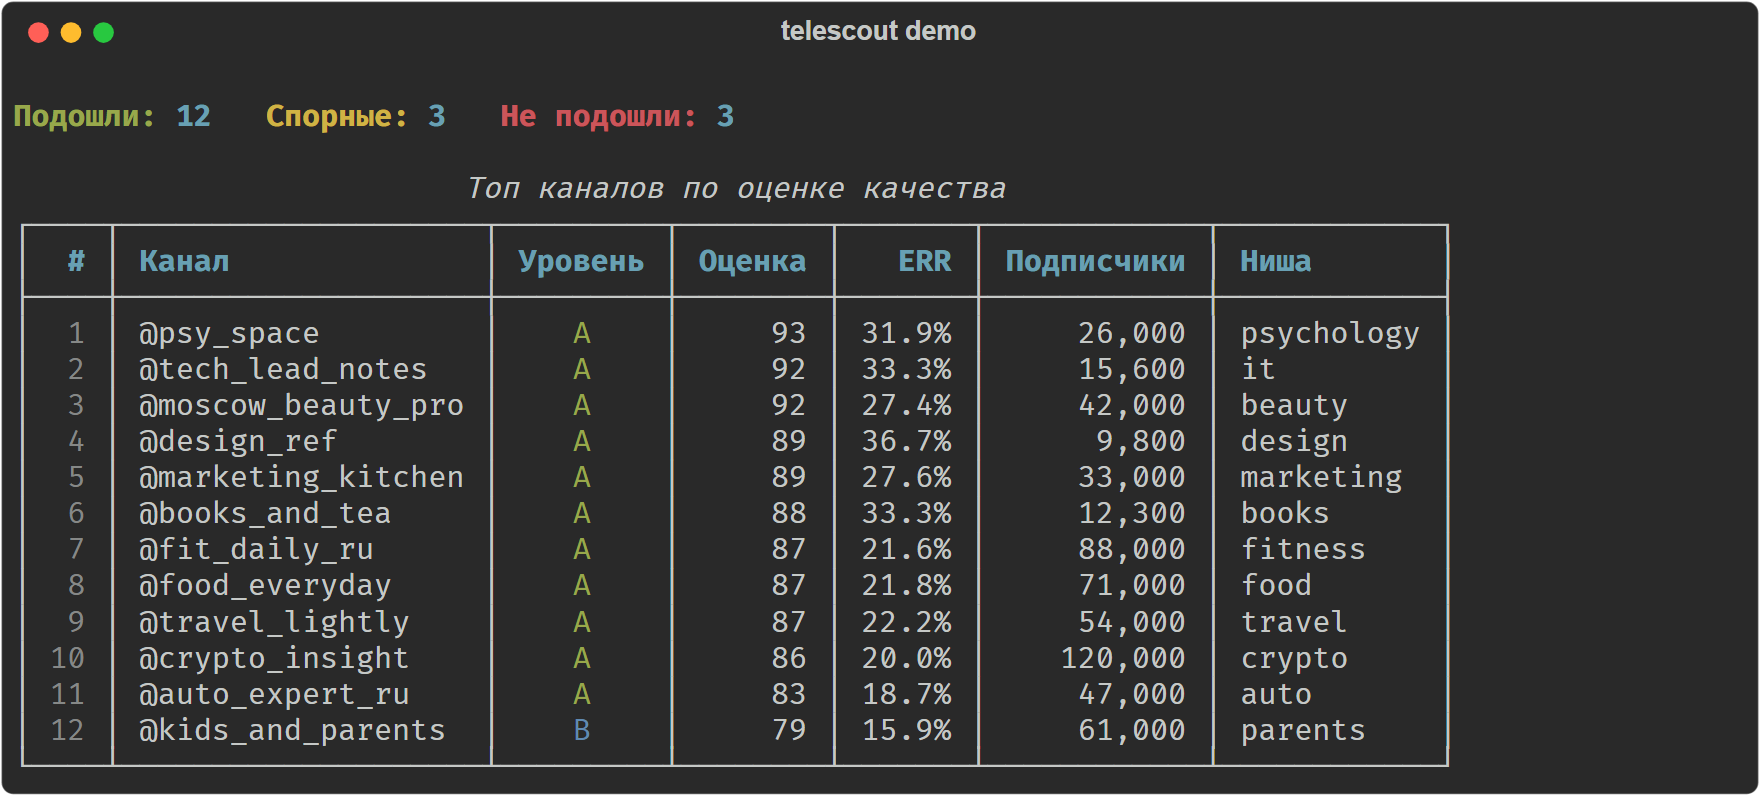Click the score 86 of @crypto_insight
Image resolution: width=1760 pixels, height=803 pixels.
tap(788, 658)
